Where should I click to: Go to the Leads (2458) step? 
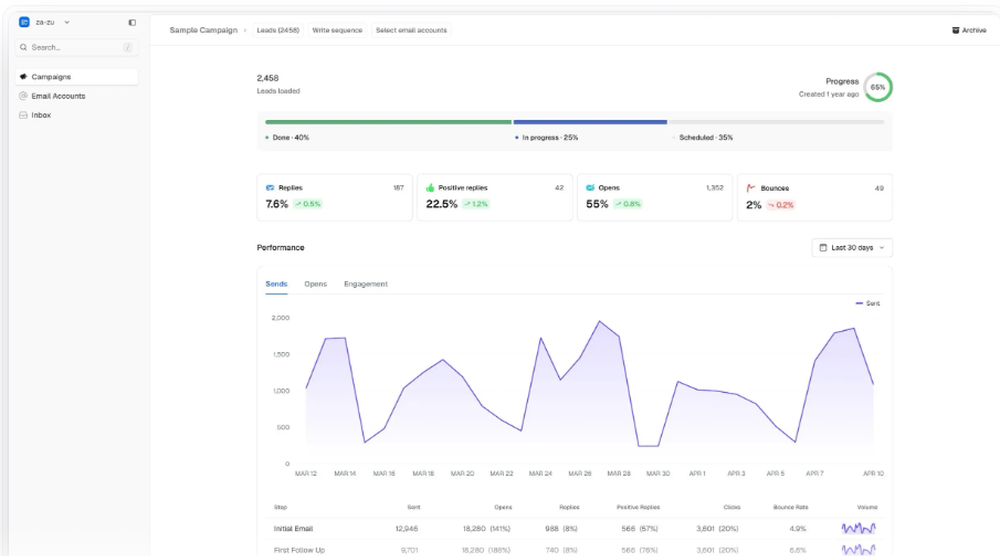pos(278,30)
